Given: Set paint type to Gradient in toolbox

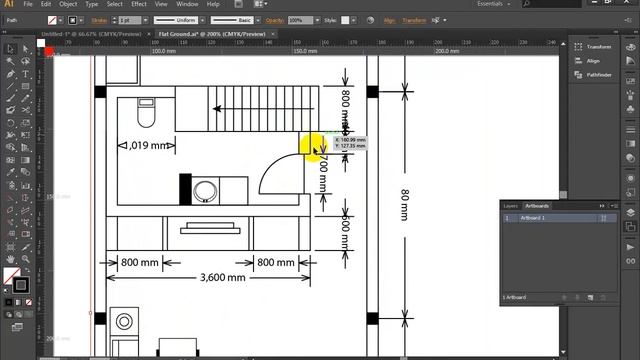Looking at the screenshot, I should [x=18, y=302].
